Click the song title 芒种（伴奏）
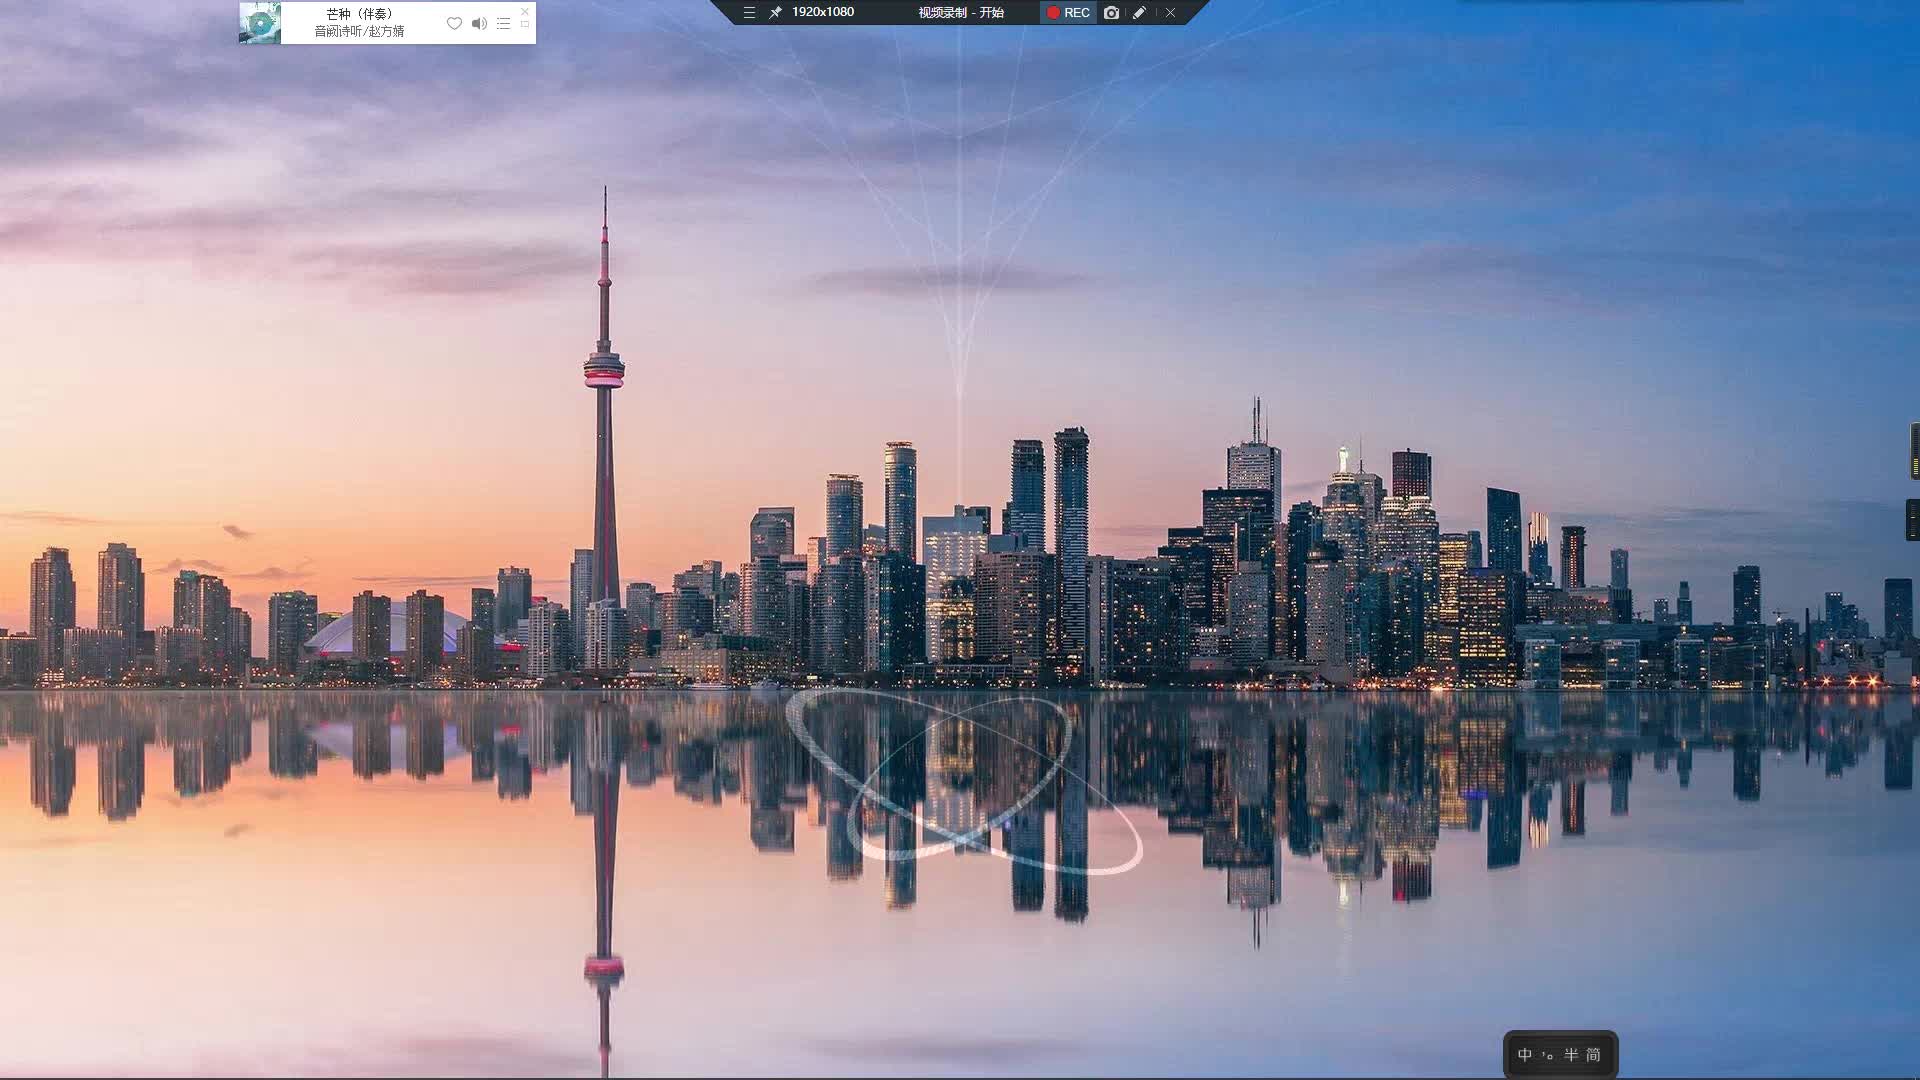Image resolution: width=1920 pixels, height=1080 pixels. 360,14
